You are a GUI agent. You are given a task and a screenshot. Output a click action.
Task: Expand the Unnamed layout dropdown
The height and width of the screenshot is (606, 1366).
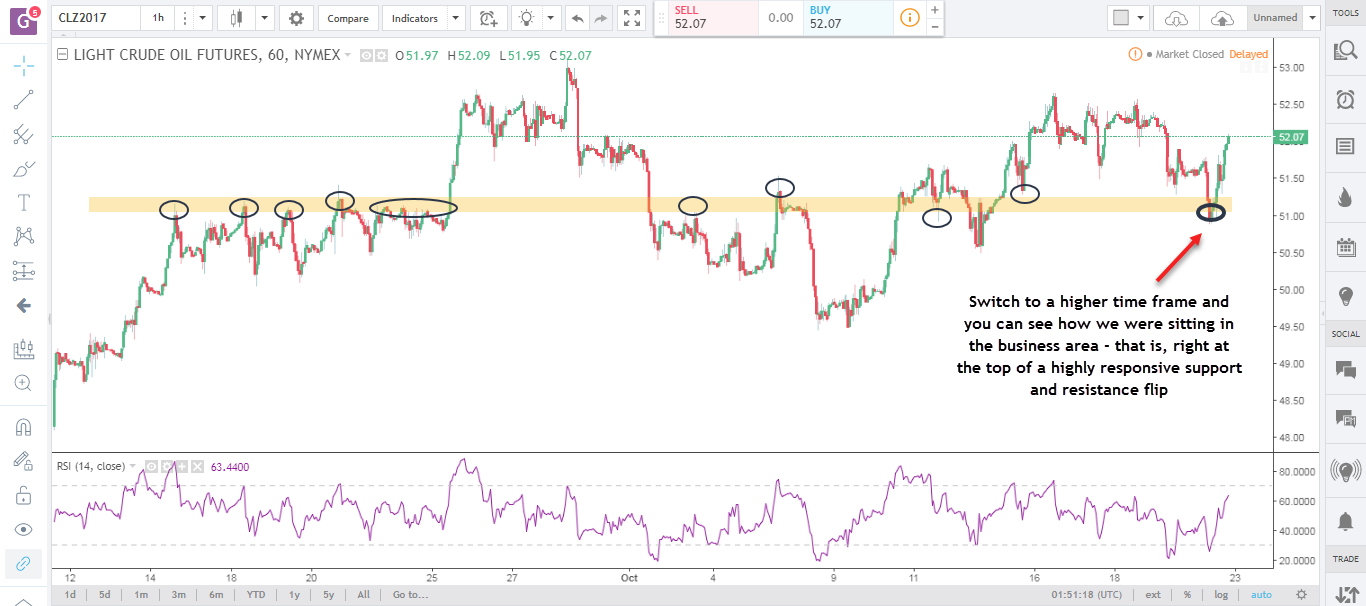[x=1311, y=18]
